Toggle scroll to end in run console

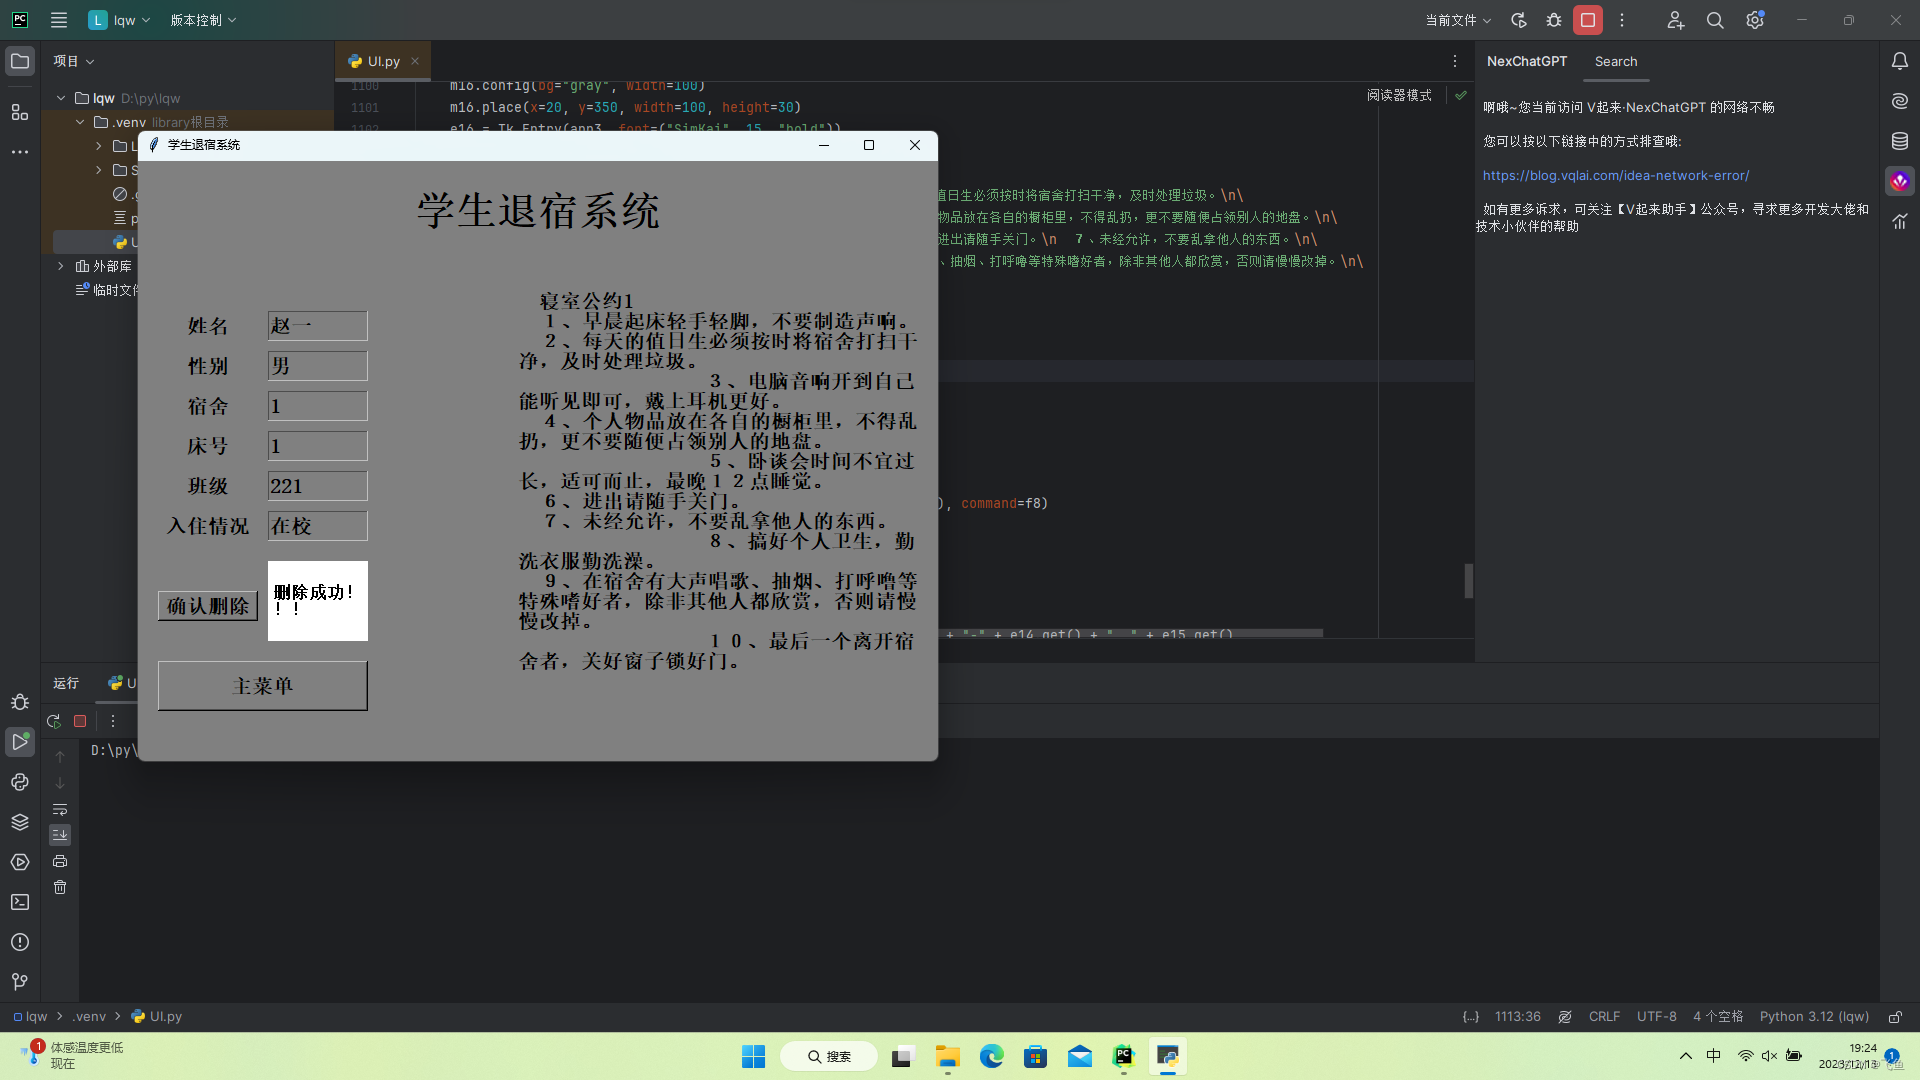60,835
